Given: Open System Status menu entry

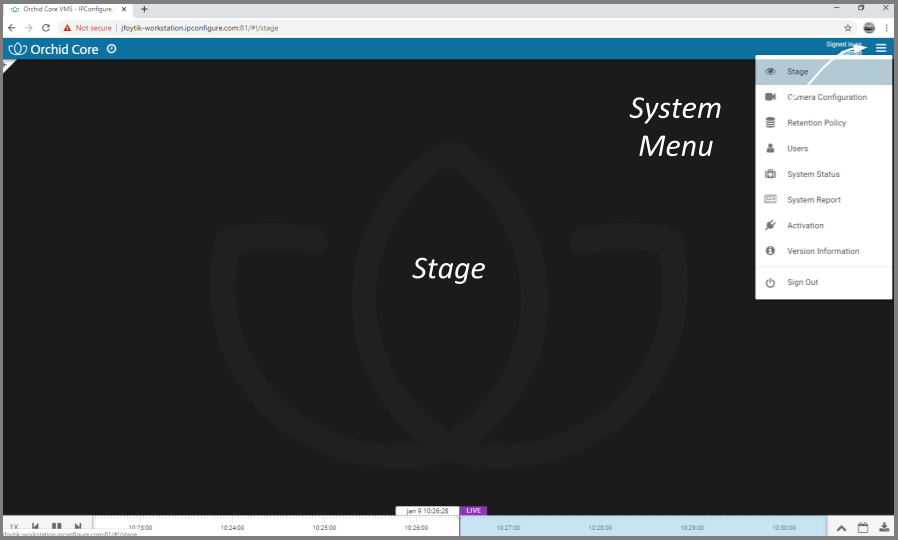Looking at the screenshot, I should 824,174.
